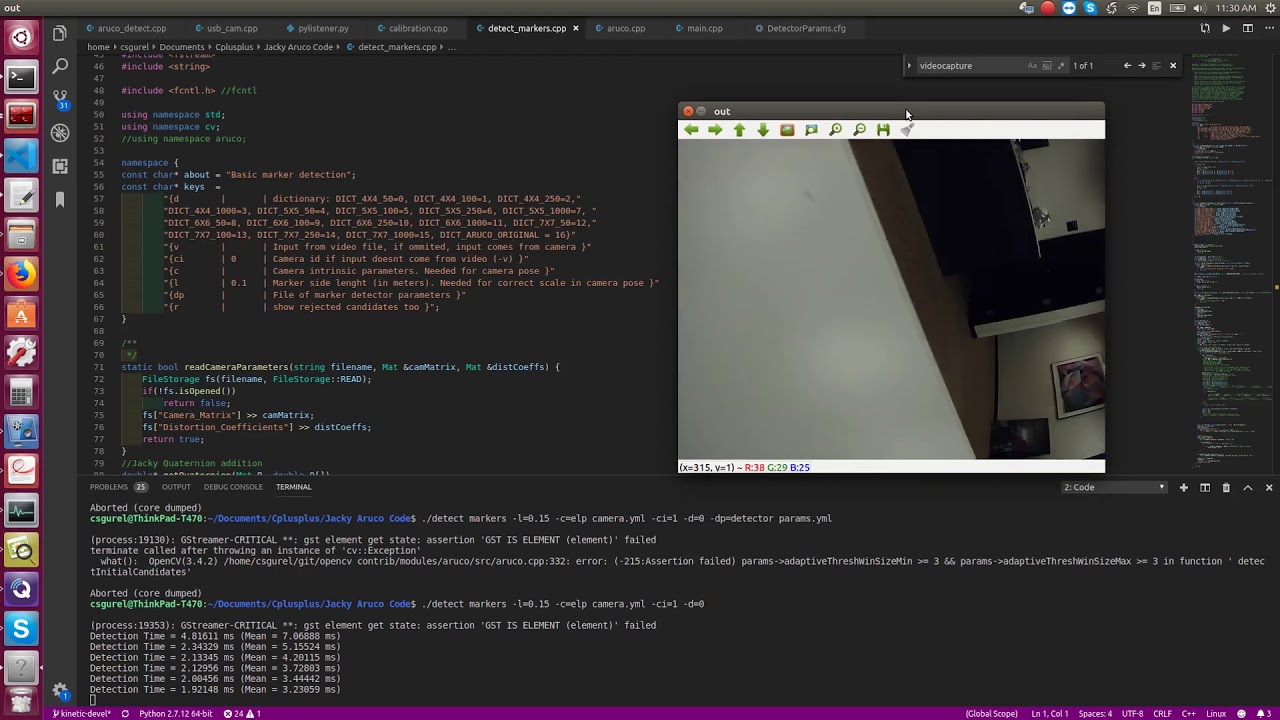Image resolution: width=1280 pixels, height=720 pixels.
Task: Go to next find match
Action: coord(1142,66)
